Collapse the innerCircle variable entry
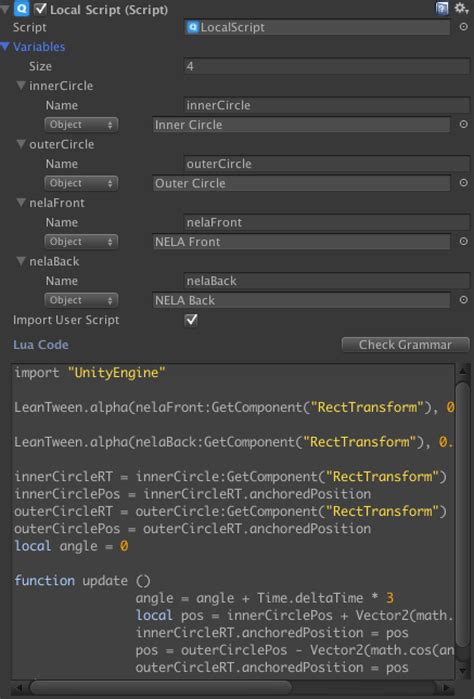The width and height of the screenshot is (474, 699). tap(21, 85)
